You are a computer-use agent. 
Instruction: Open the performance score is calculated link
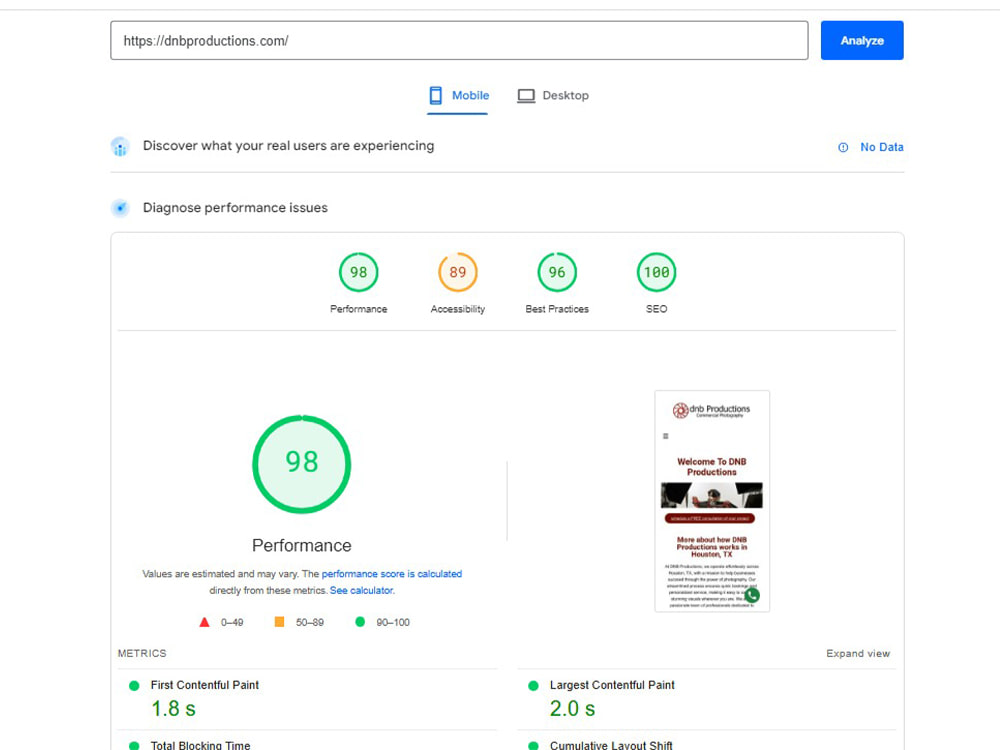click(x=392, y=574)
